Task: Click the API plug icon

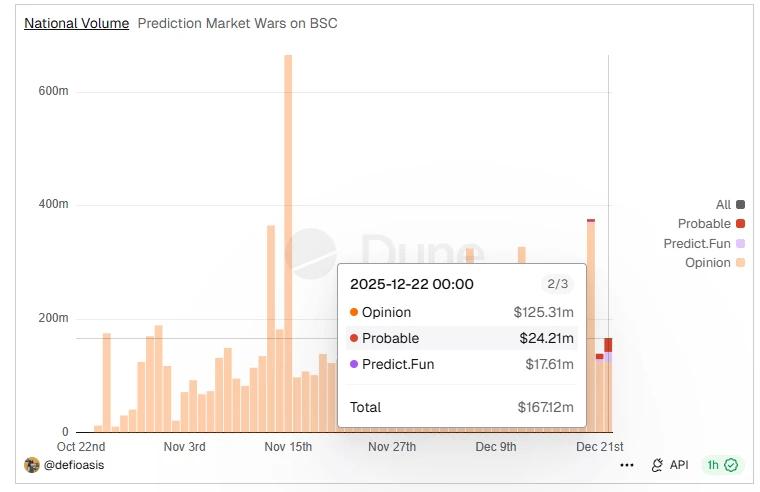Action: 657,465
